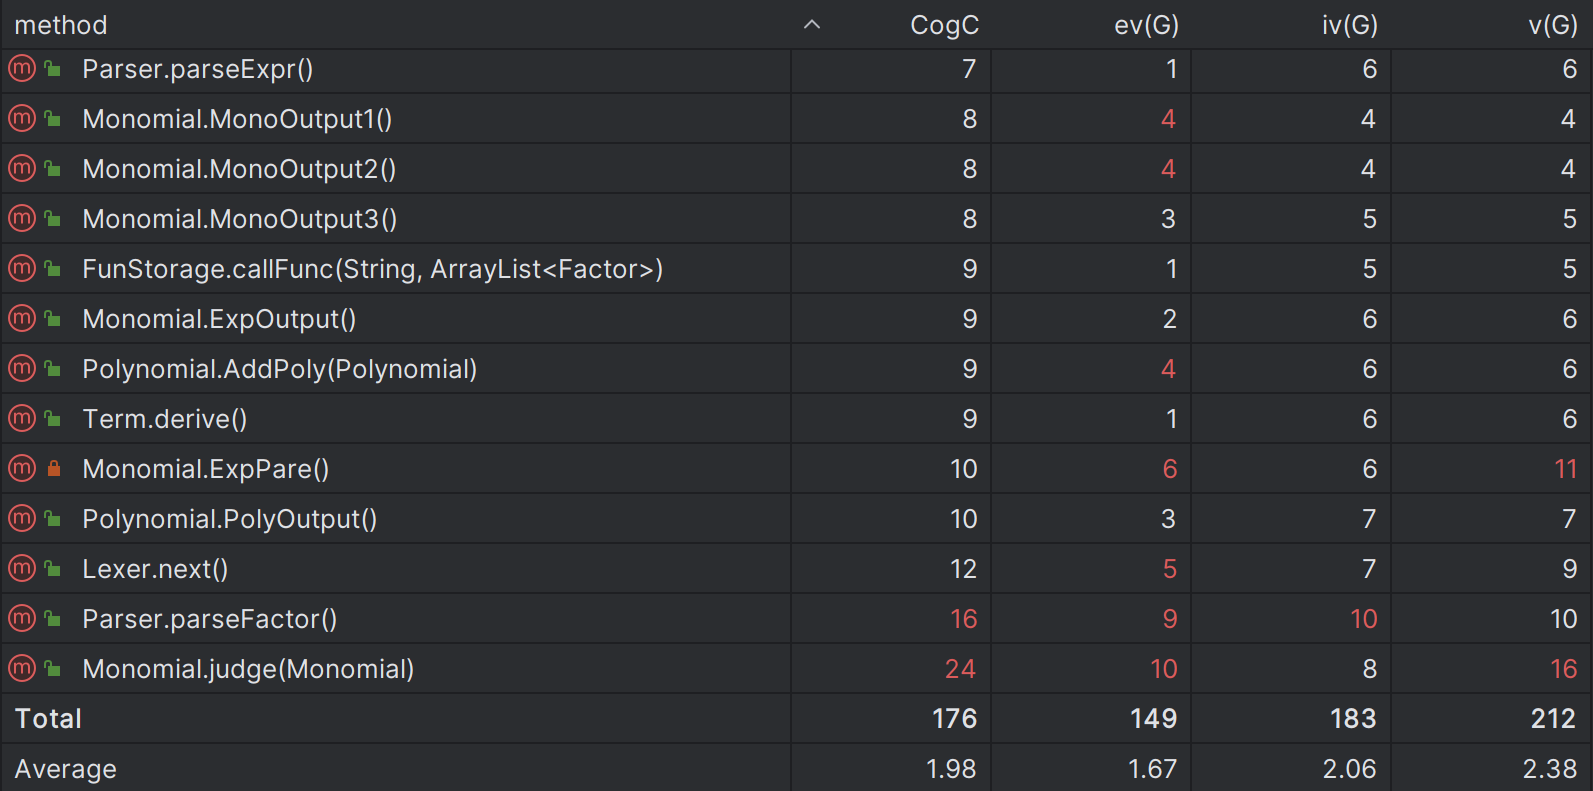The height and width of the screenshot is (791, 1593).
Task: Click the Average row label
Action: pyautogui.click(x=65, y=769)
